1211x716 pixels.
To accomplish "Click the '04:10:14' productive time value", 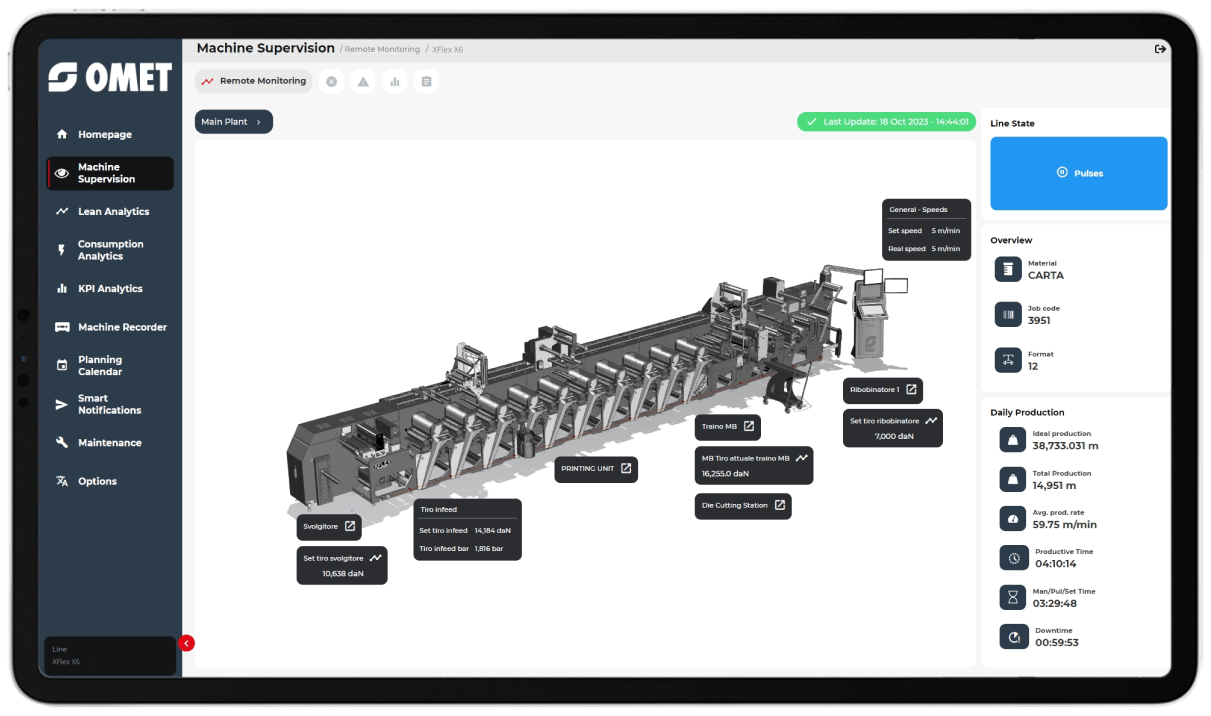I will (x=1056, y=564).
